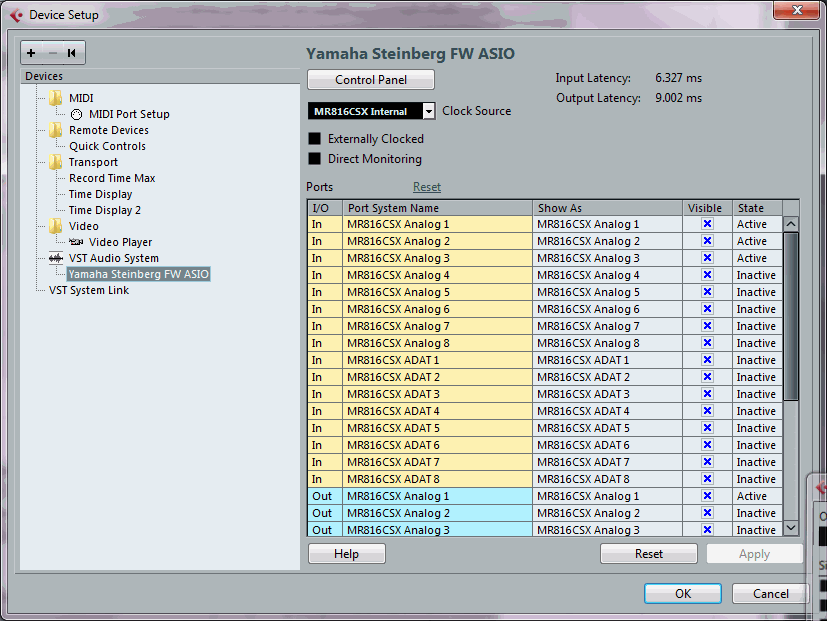Screen dimensions: 827x621
Task: Select Time Display 2 in device tree
Action: point(104,210)
